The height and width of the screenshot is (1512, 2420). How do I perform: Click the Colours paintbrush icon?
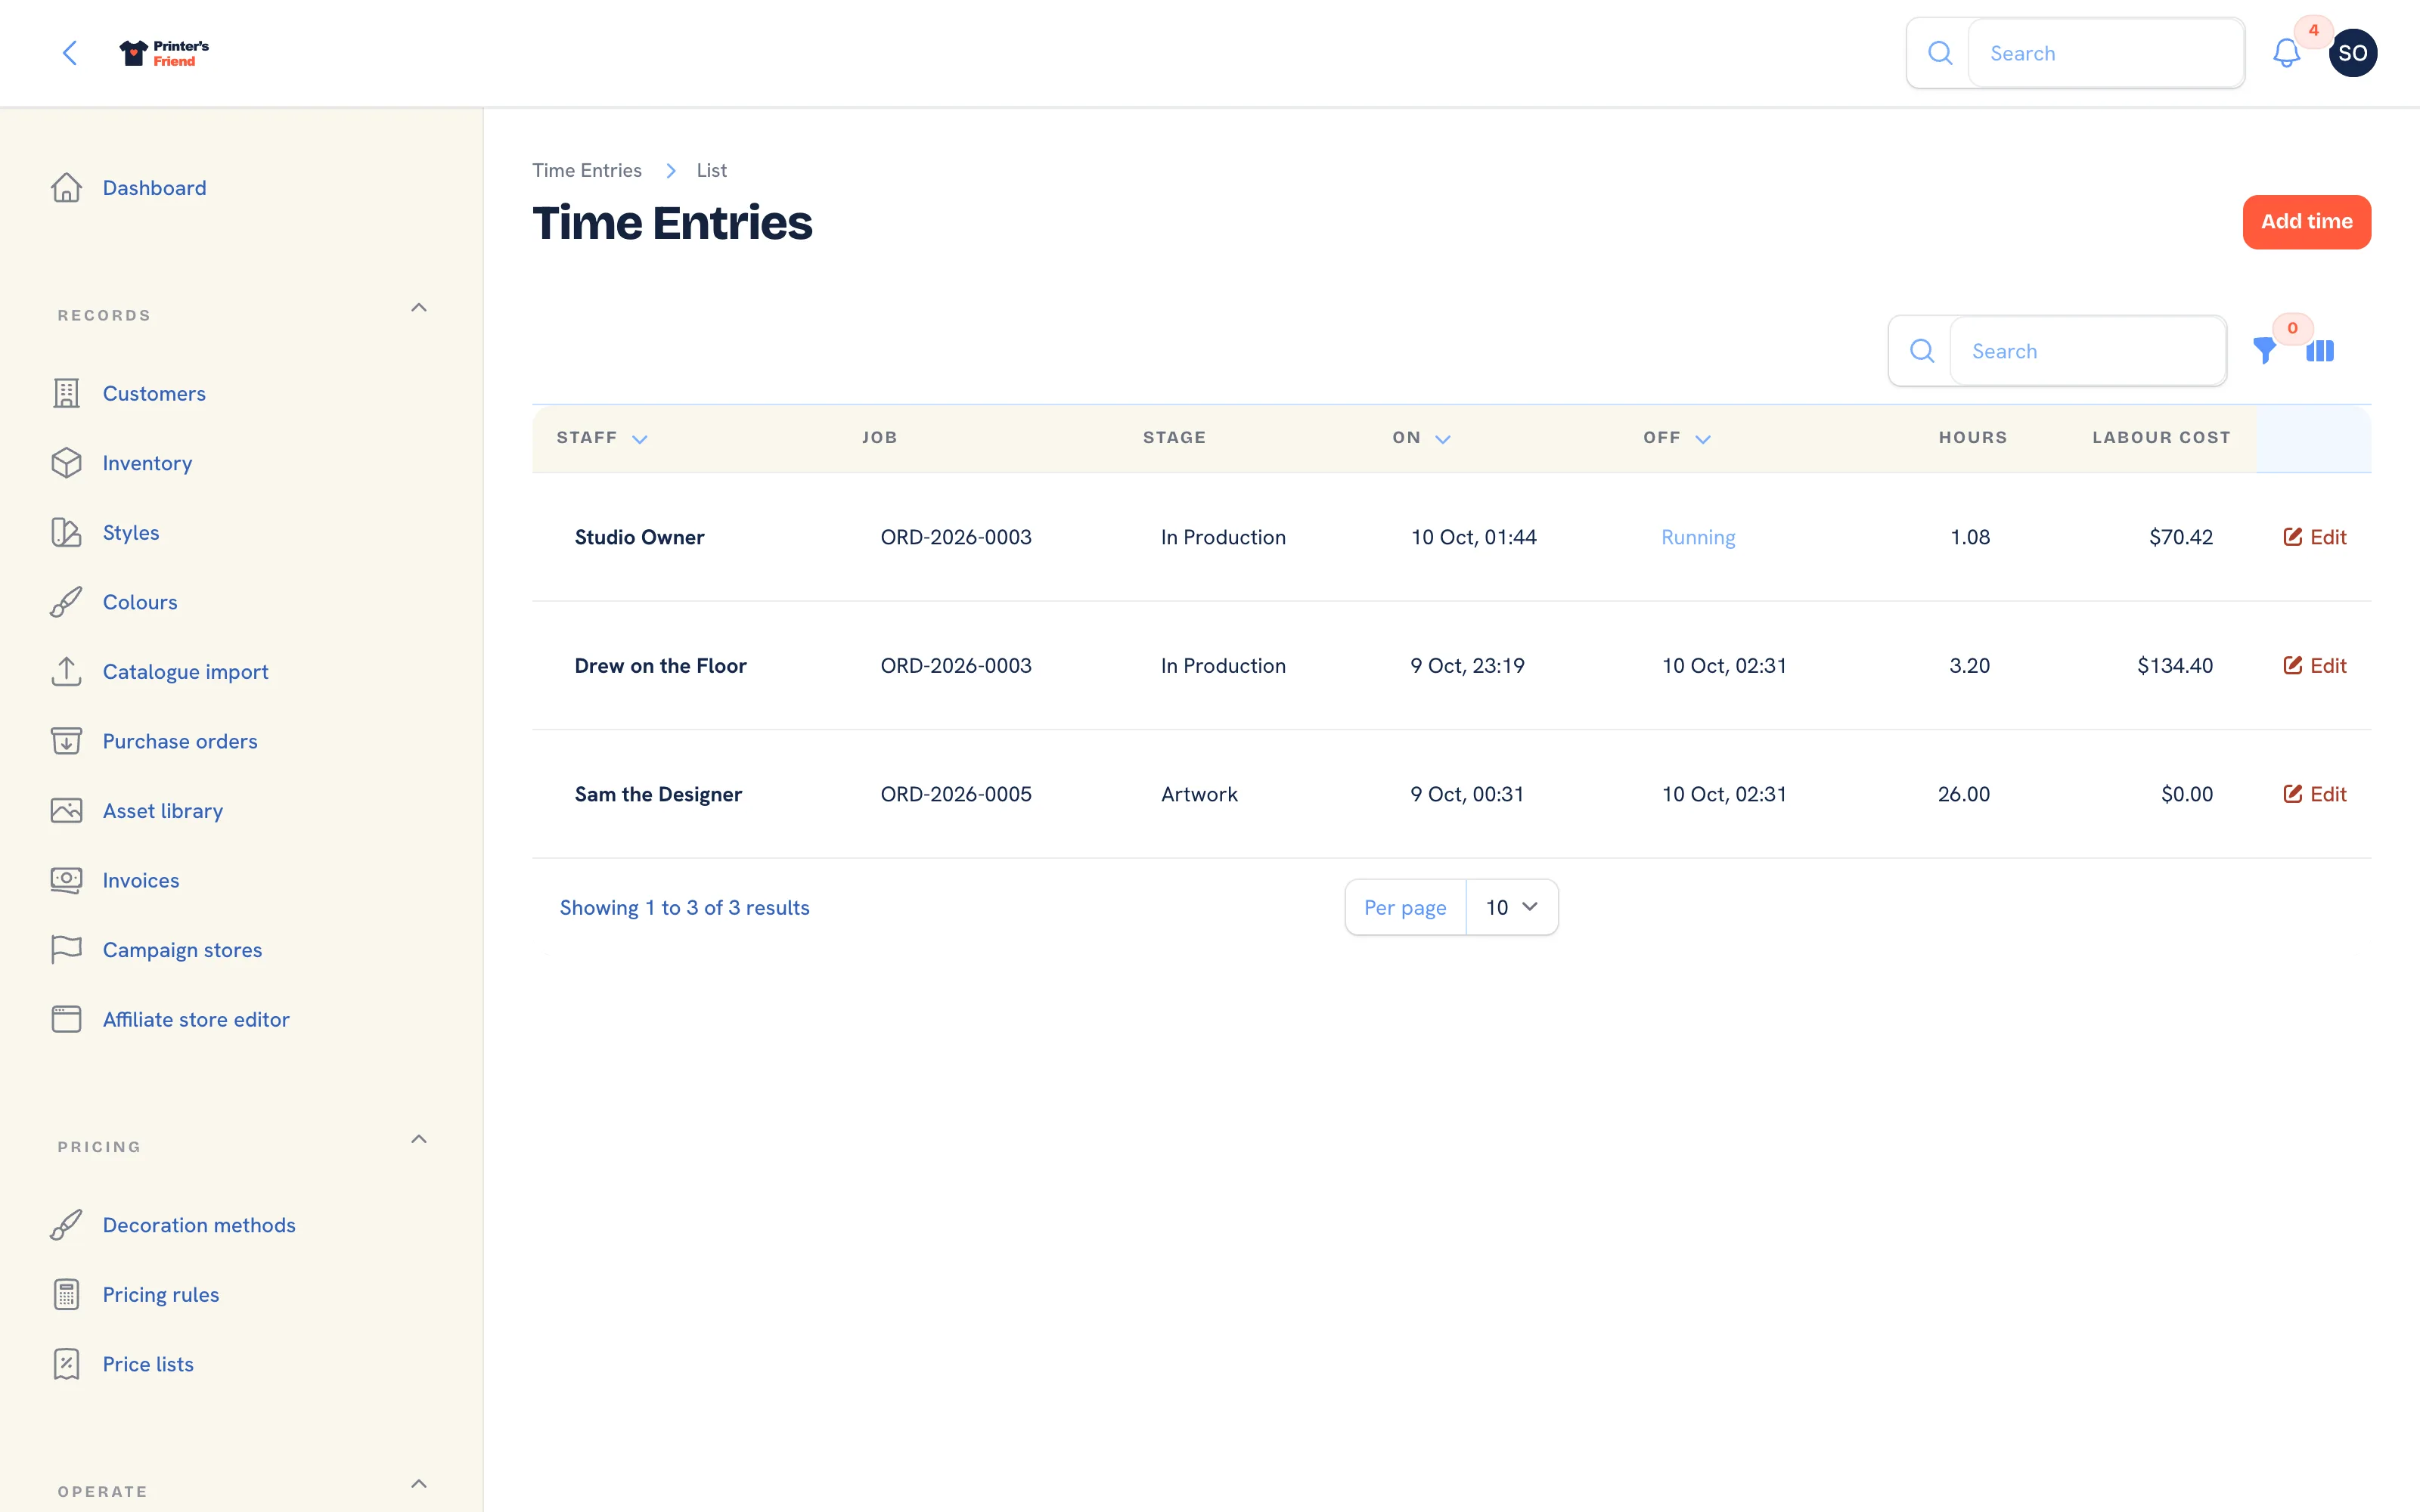[x=66, y=602]
